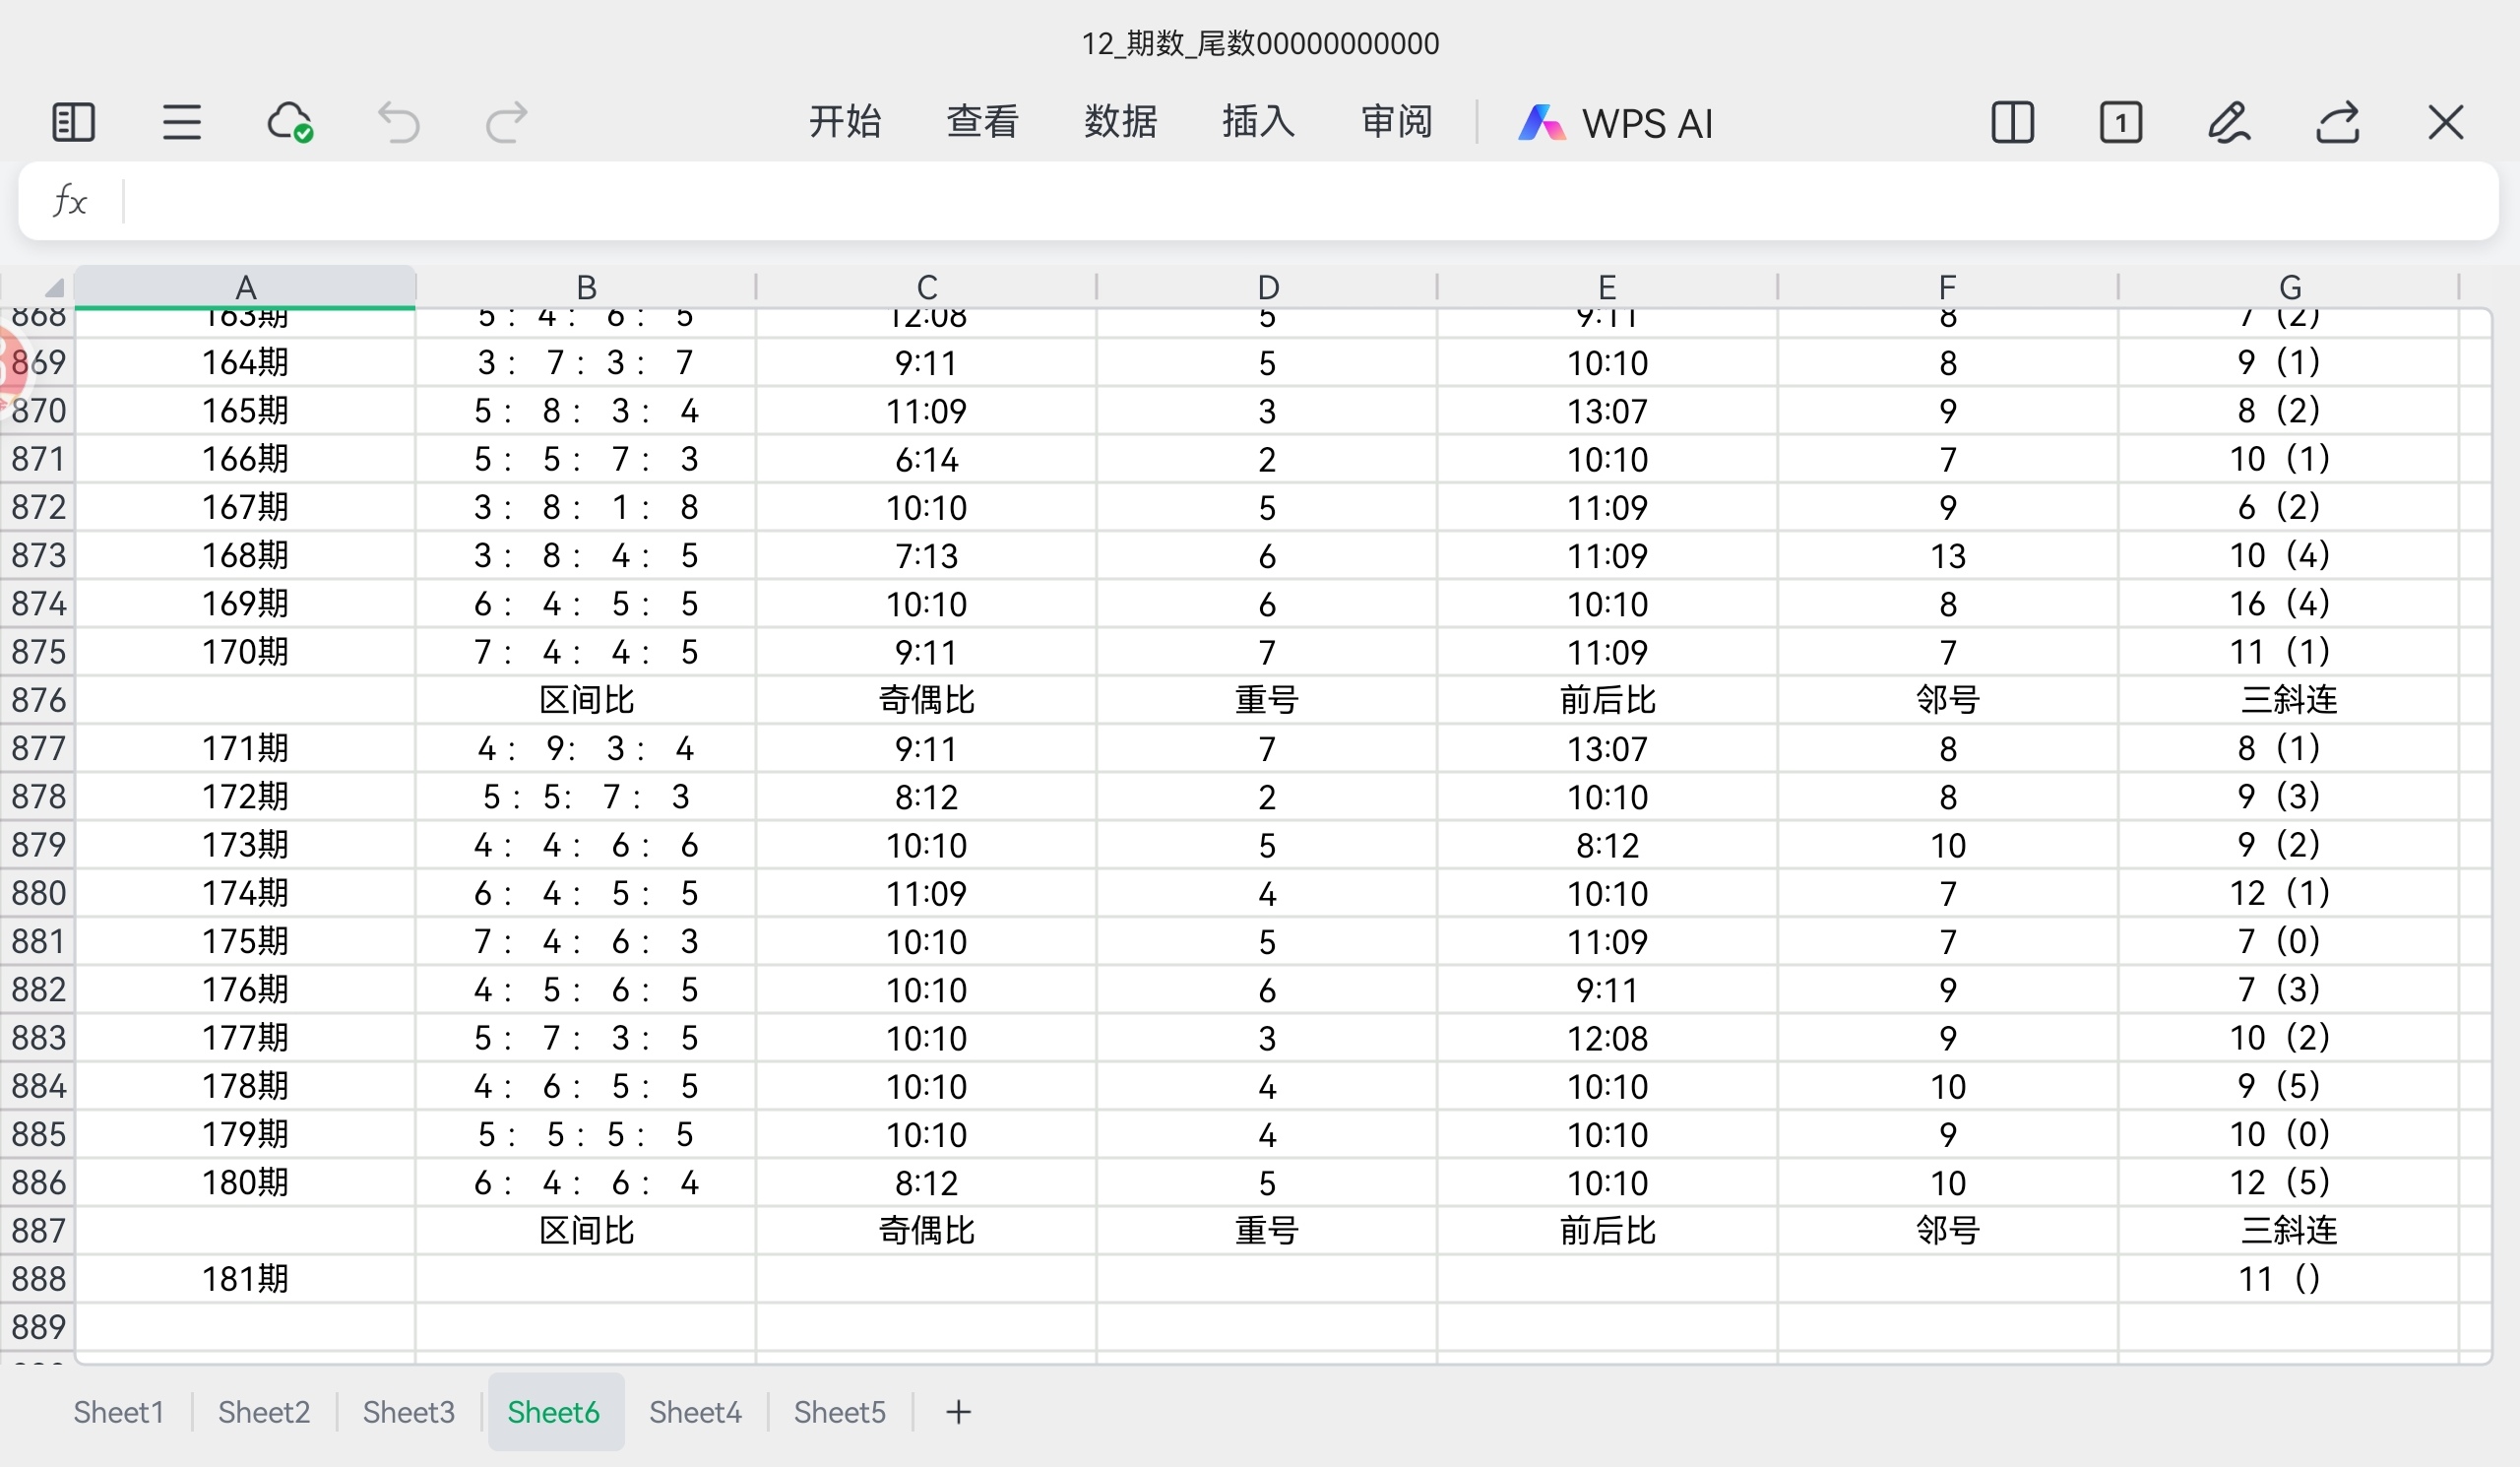
Task: Select column B header
Action: coord(586,287)
